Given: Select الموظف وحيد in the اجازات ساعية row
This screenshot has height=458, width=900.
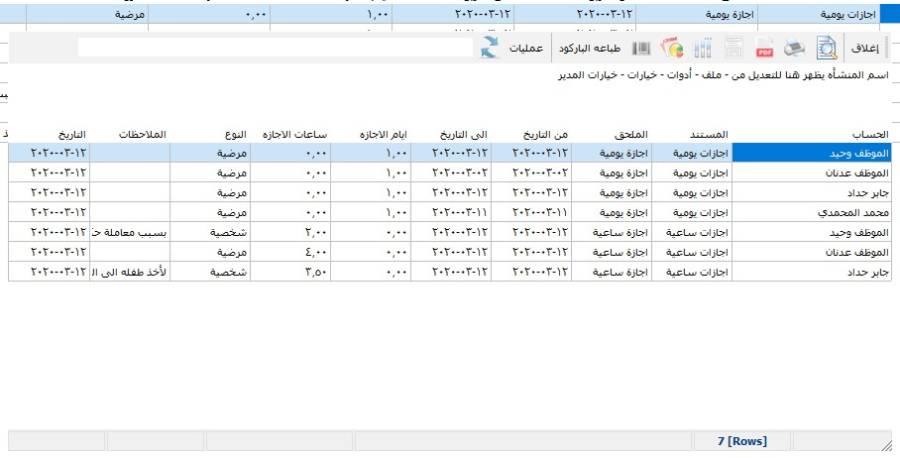Looking at the screenshot, I should tap(812, 232).
